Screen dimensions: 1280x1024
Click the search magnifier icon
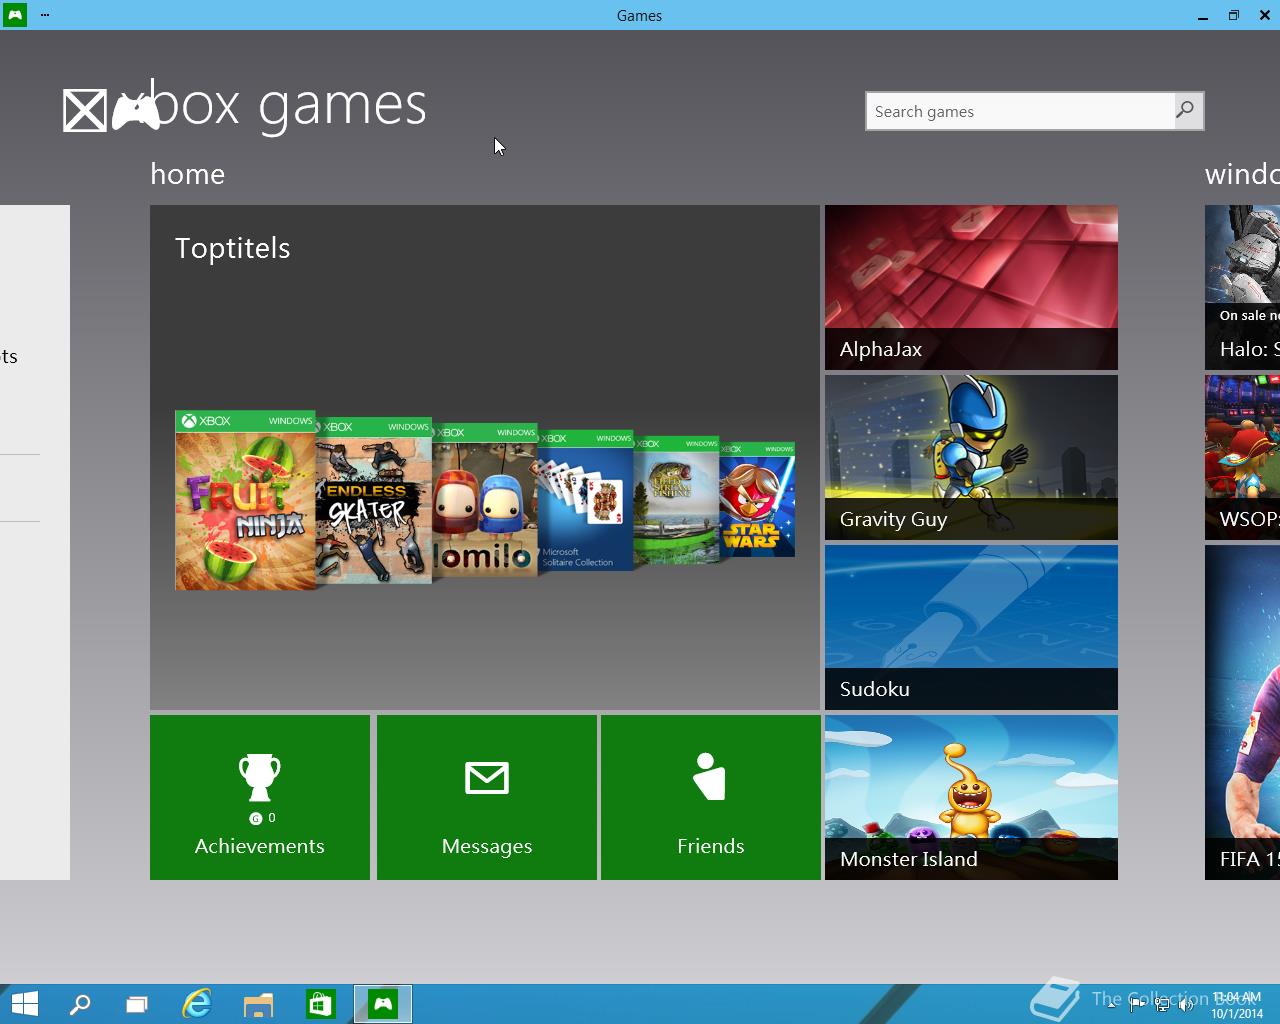point(1187,111)
